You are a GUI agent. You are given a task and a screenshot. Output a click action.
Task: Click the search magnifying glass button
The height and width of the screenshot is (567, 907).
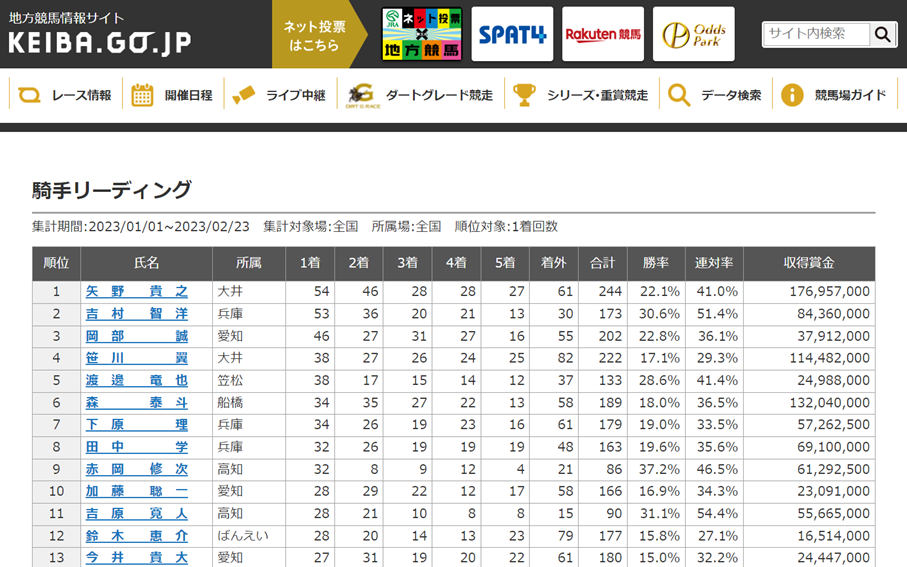(x=883, y=35)
